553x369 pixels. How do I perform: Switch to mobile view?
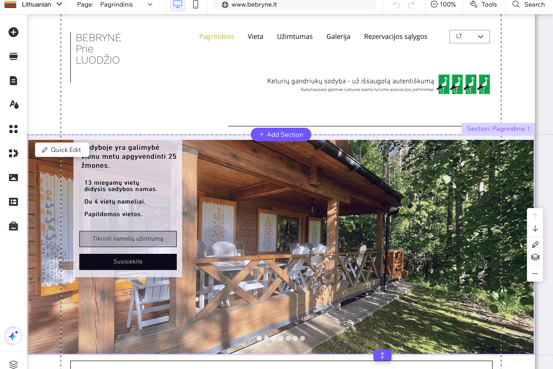pyautogui.click(x=195, y=5)
